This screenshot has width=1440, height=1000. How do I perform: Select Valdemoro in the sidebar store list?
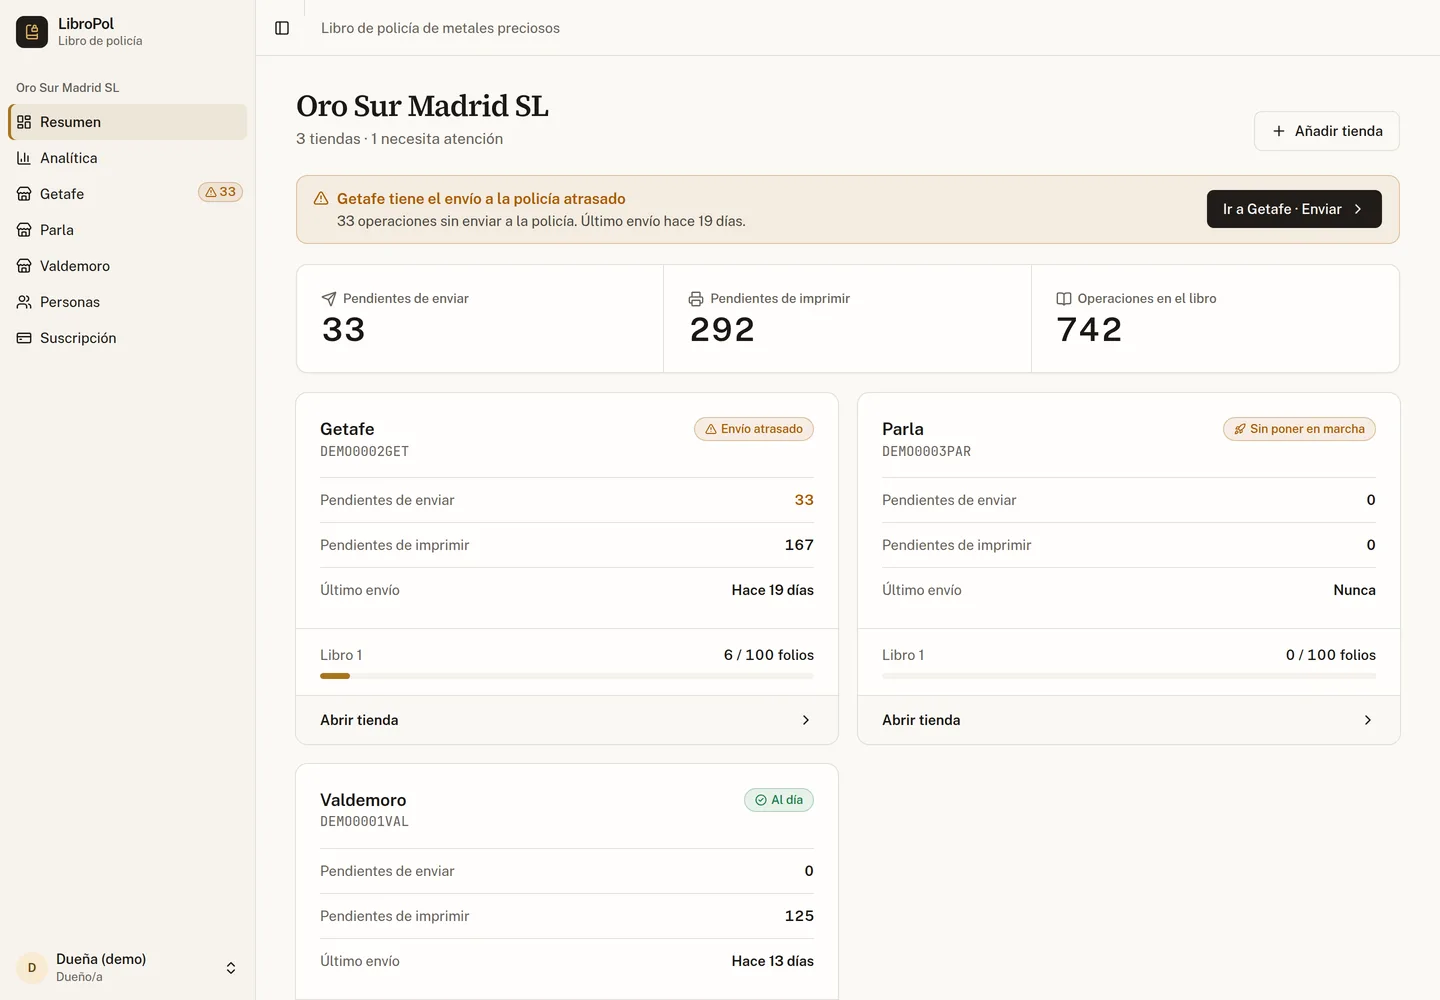[x=128, y=266]
